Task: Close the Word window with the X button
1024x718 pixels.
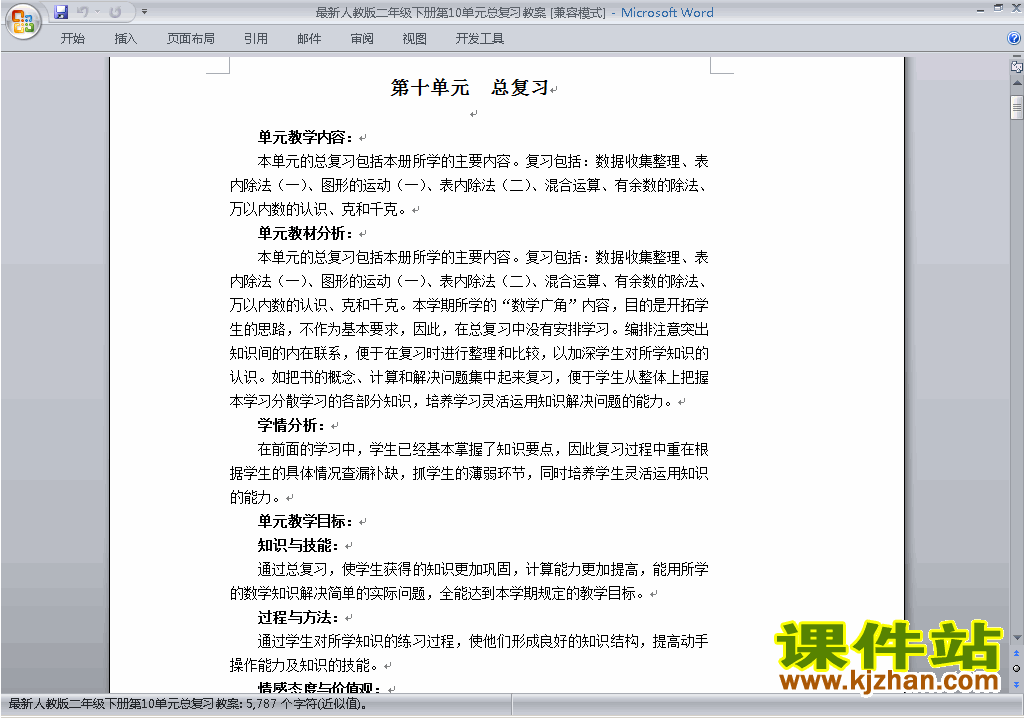Action: pos(1015,8)
